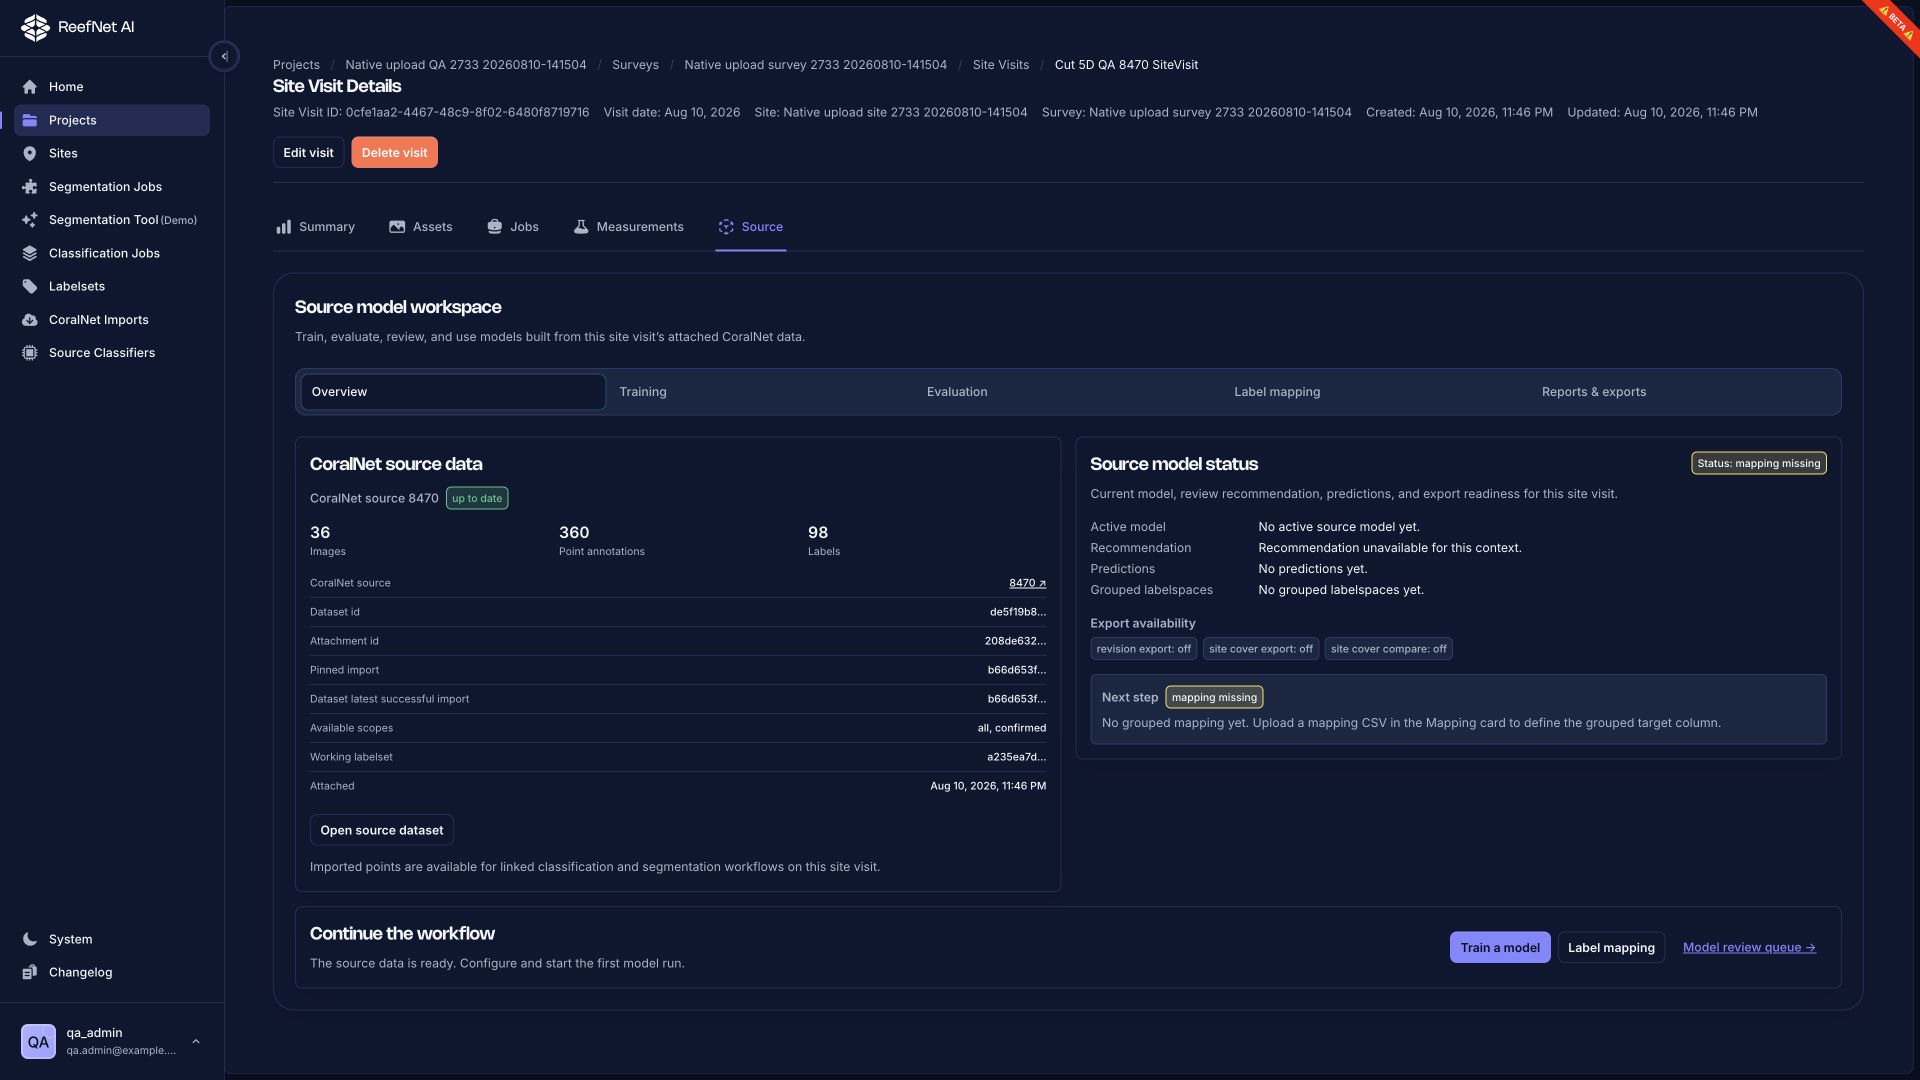
Task: Click Site Visits in the breadcrumb
Action: click(1001, 65)
